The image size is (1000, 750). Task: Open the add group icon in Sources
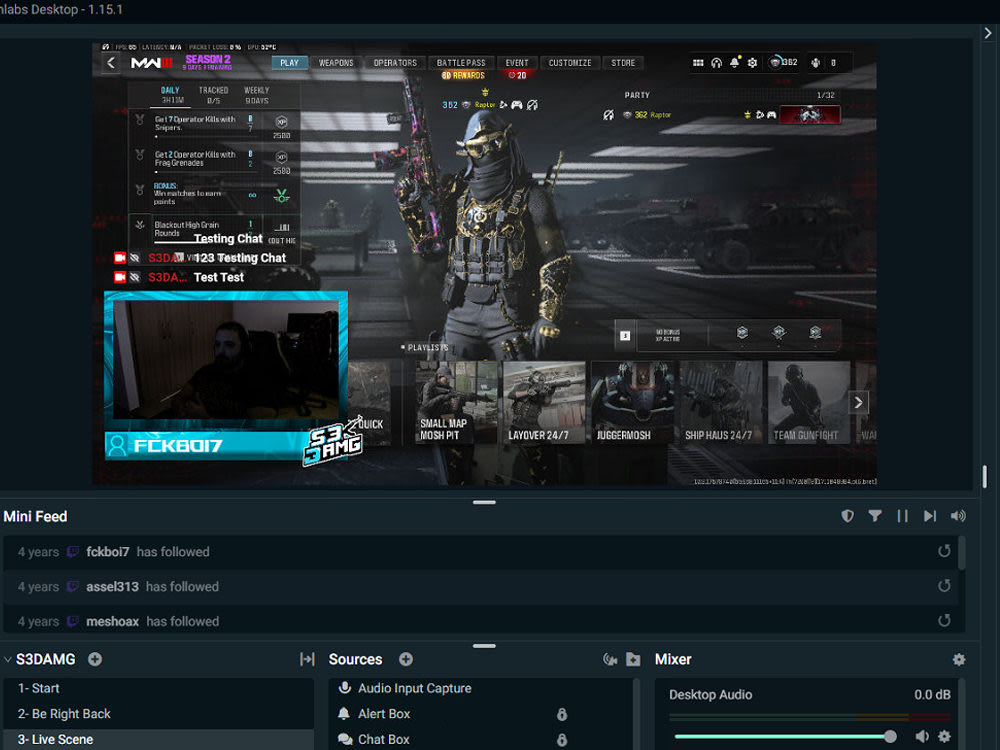(610, 659)
